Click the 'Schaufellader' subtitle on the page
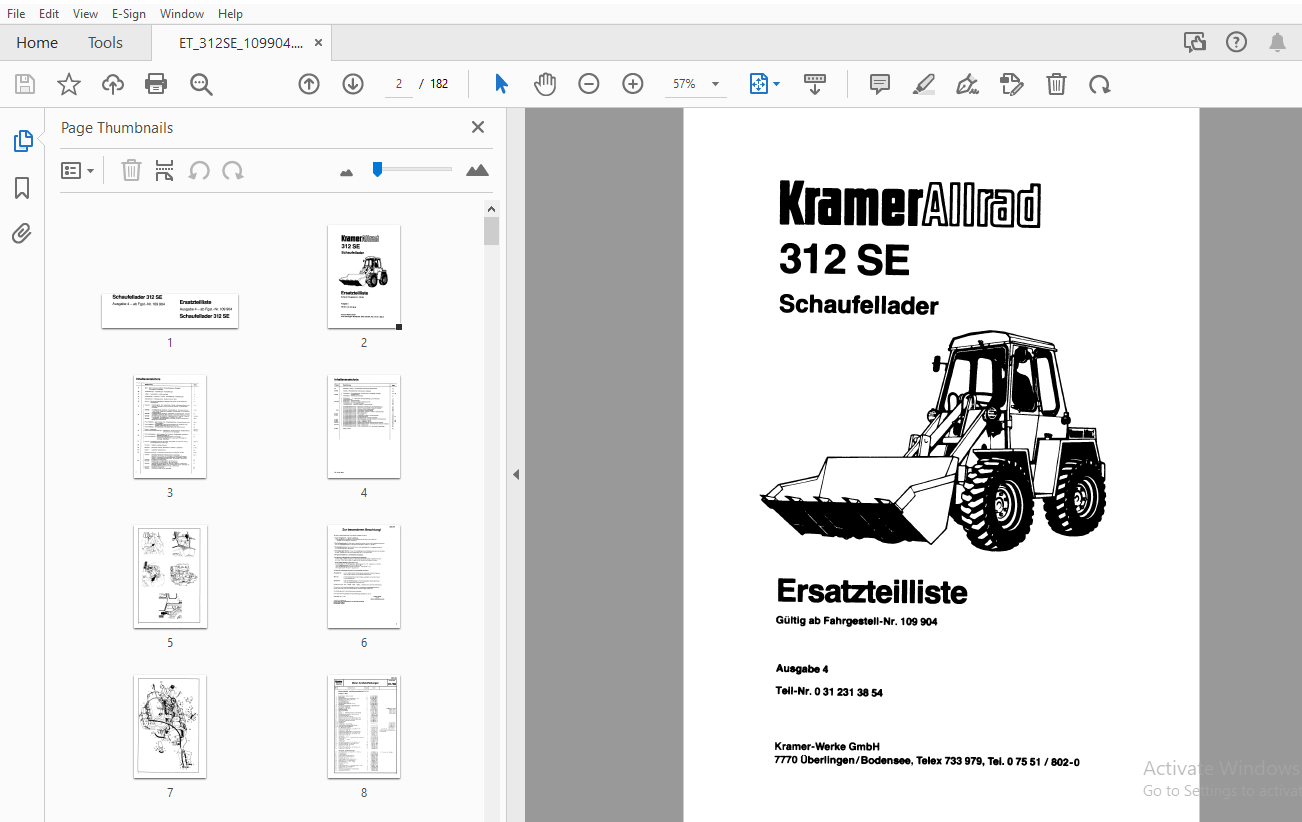Viewport: 1302px width, 822px height. (859, 305)
